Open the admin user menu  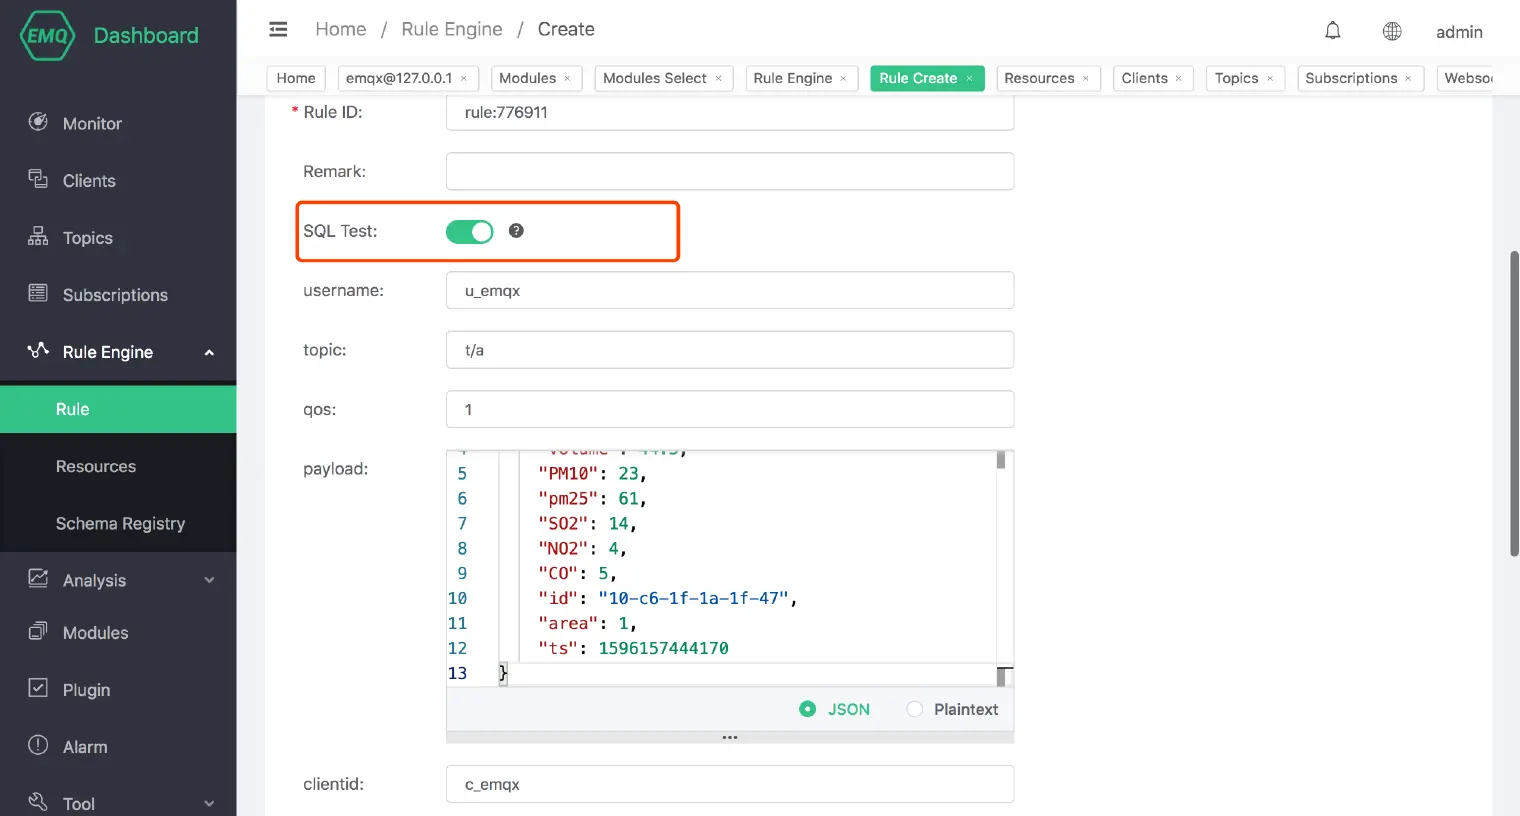pos(1459,32)
